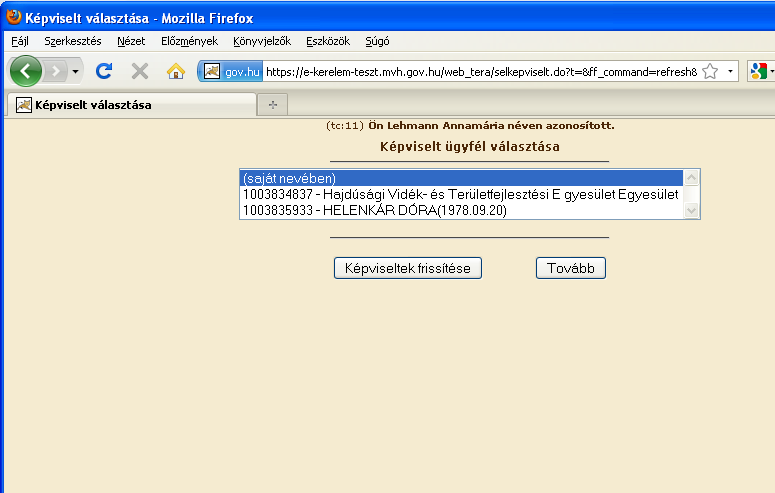Open a new tab with the plus button
This screenshot has height=493, width=775.
[273, 105]
